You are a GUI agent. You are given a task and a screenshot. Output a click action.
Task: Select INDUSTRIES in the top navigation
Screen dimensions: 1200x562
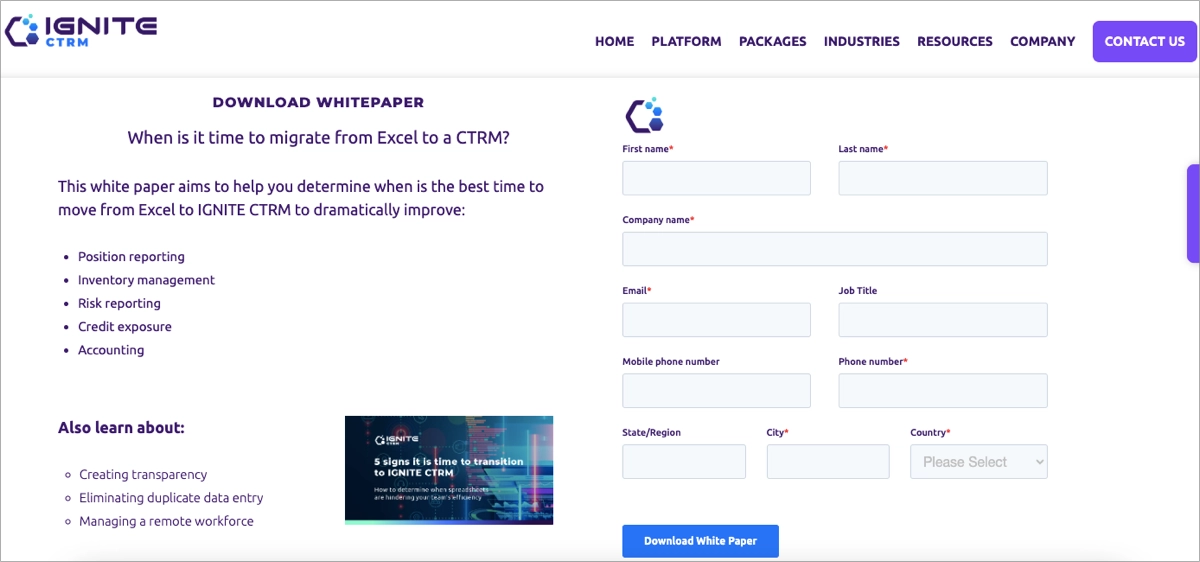tap(861, 42)
